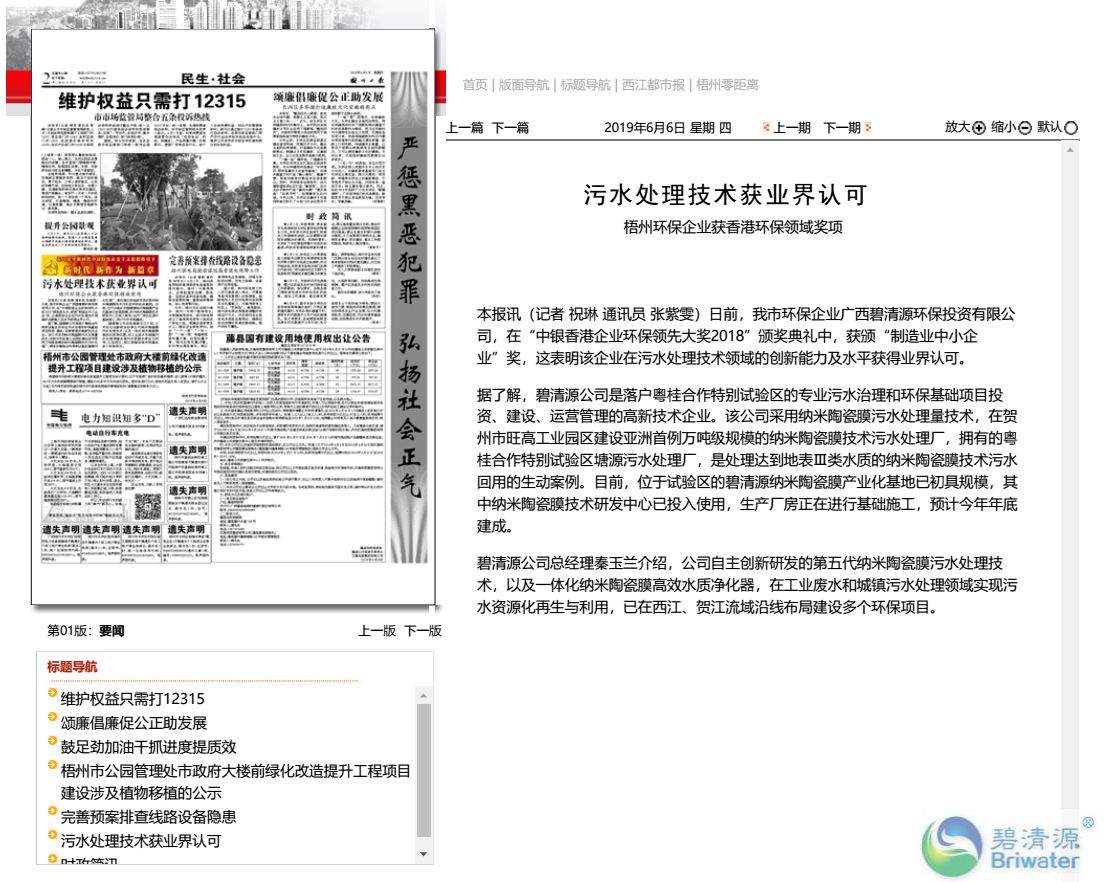The height and width of the screenshot is (882, 1106).
Task: Click 污水处理技术获业界认可 article on page image
Action: [100, 314]
